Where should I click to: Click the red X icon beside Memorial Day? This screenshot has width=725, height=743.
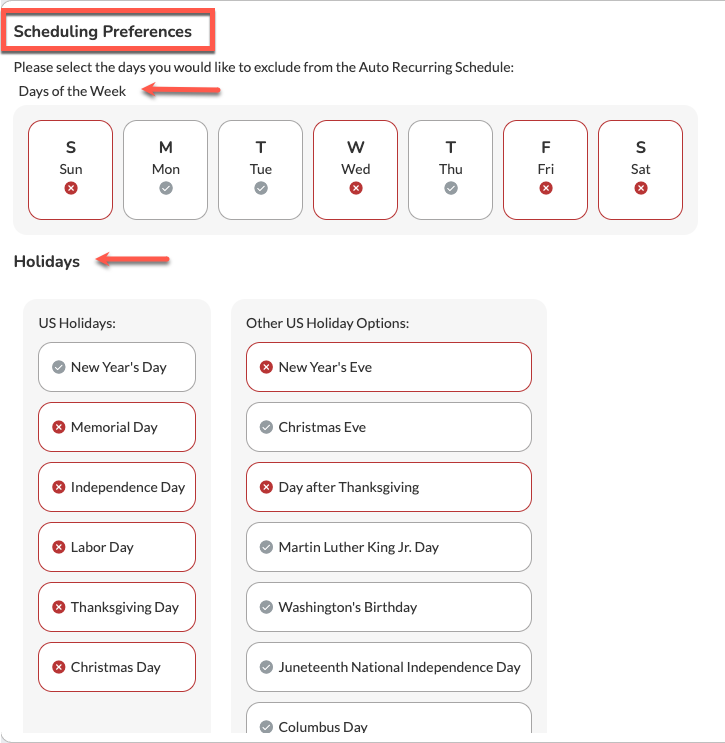tap(59, 427)
